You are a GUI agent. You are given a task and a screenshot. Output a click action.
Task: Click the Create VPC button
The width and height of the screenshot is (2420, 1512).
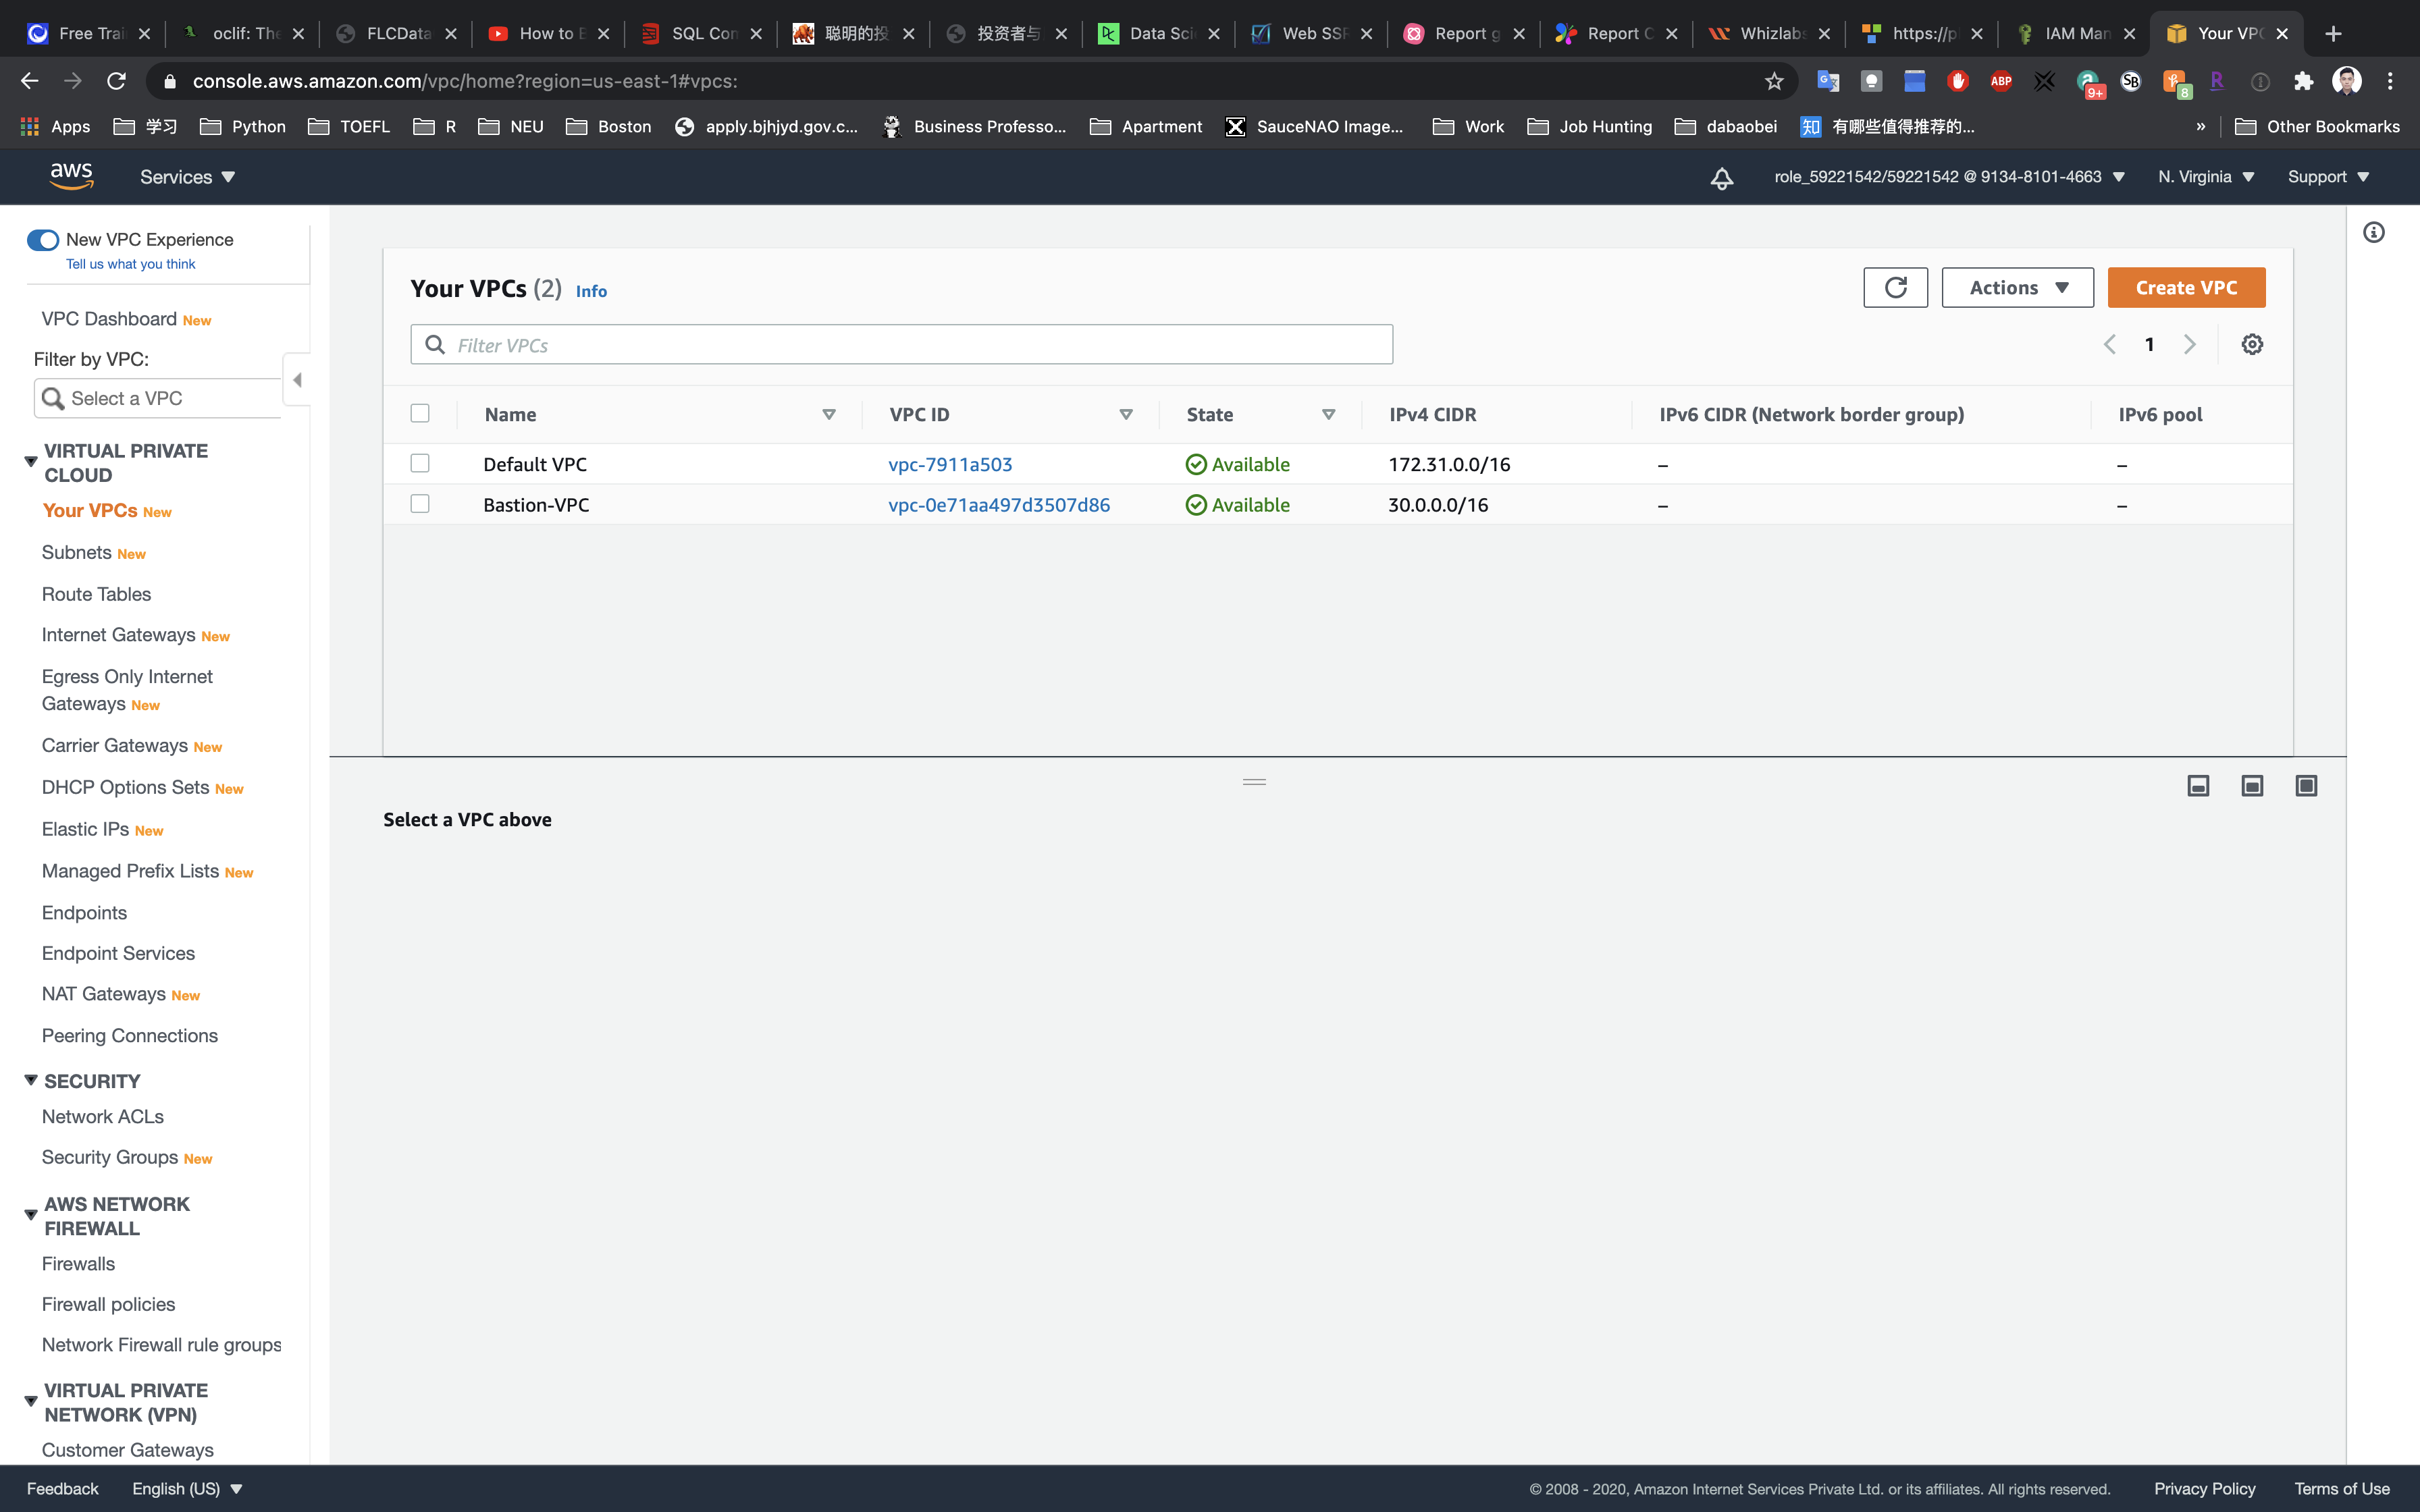point(2185,288)
